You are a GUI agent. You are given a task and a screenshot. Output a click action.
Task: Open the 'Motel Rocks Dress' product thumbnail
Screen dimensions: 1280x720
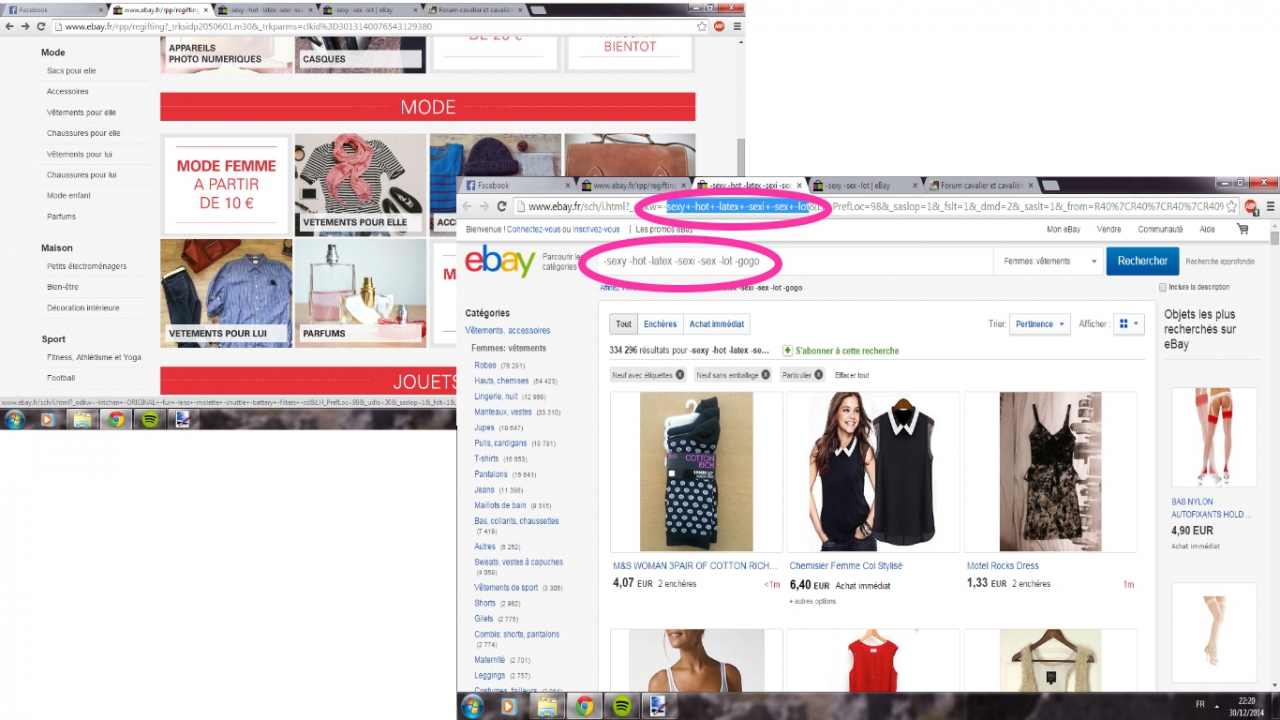coord(1050,471)
